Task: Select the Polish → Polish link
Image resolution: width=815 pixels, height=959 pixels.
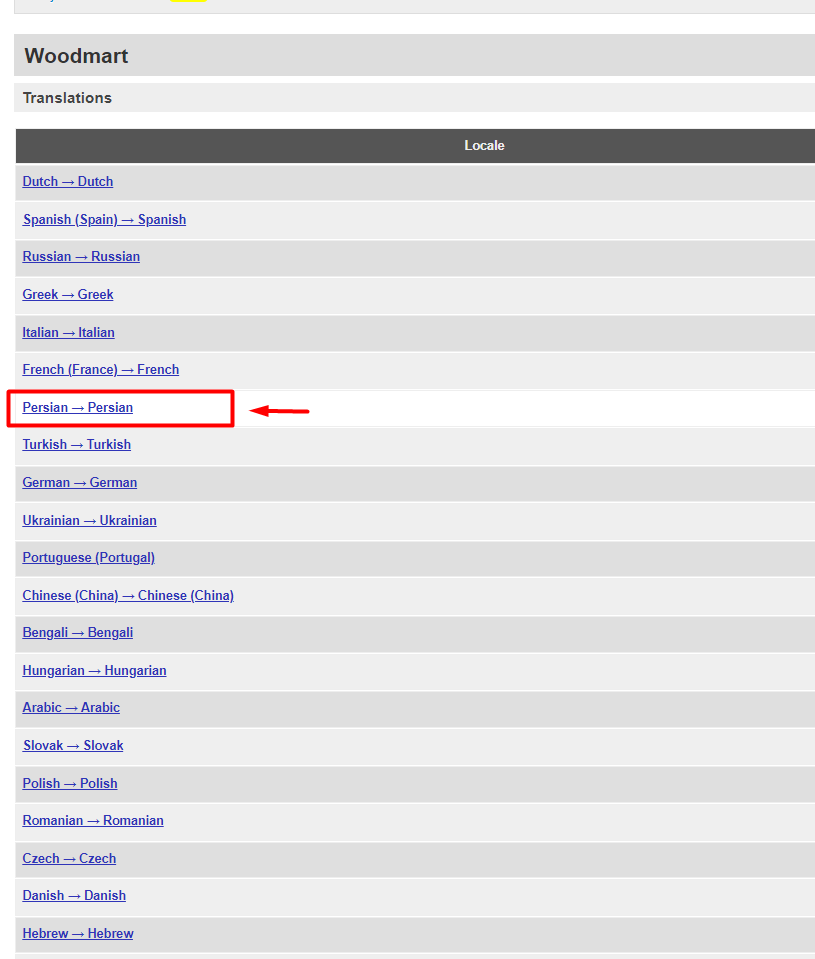Action: coord(70,783)
